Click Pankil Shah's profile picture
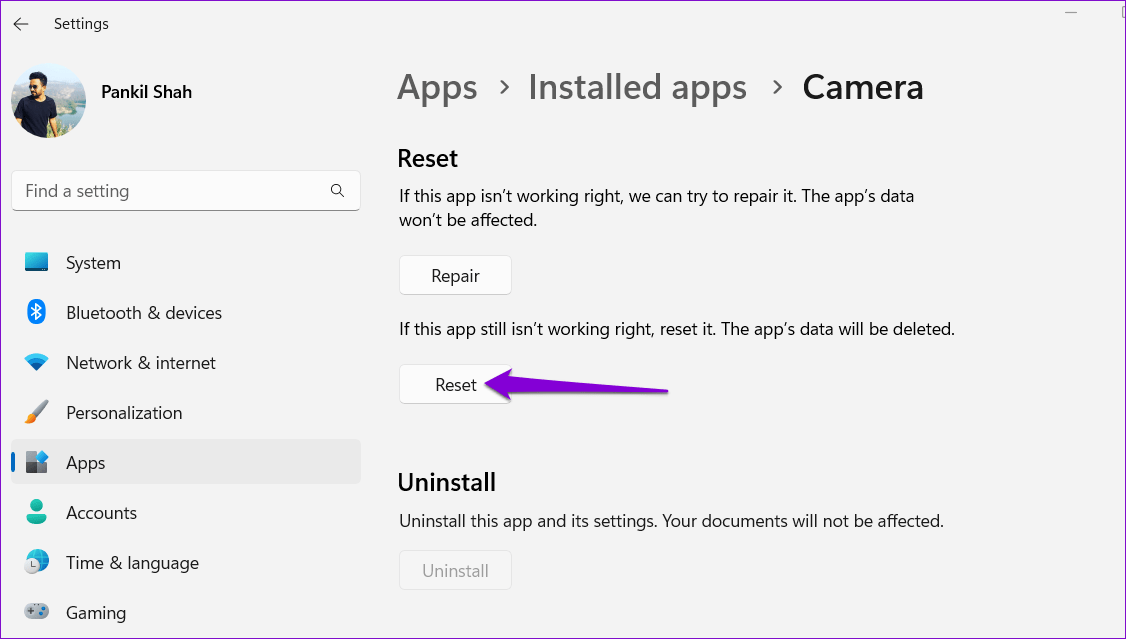The image size is (1126, 639). (x=48, y=100)
